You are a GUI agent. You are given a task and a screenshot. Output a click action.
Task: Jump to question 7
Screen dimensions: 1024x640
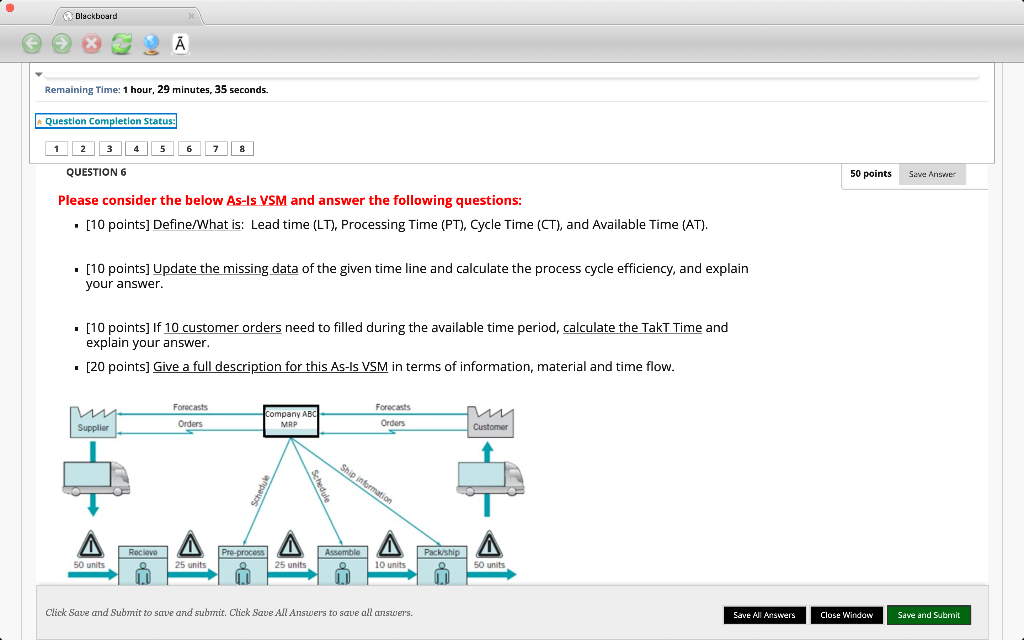click(216, 149)
